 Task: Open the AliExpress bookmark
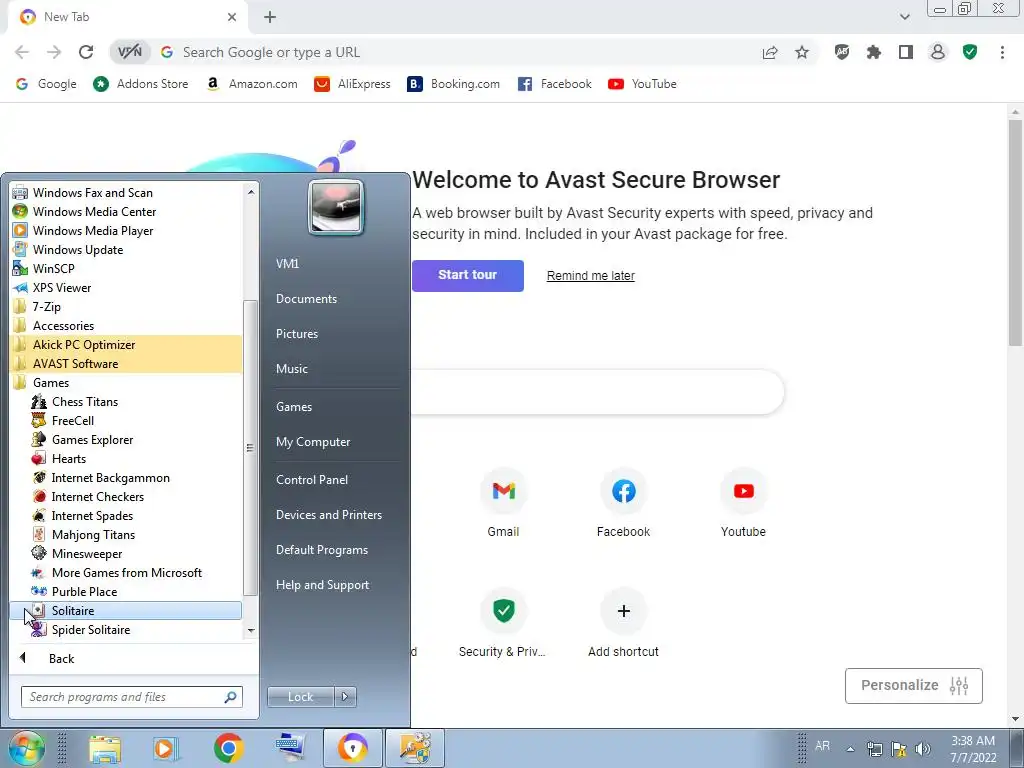point(352,84)
